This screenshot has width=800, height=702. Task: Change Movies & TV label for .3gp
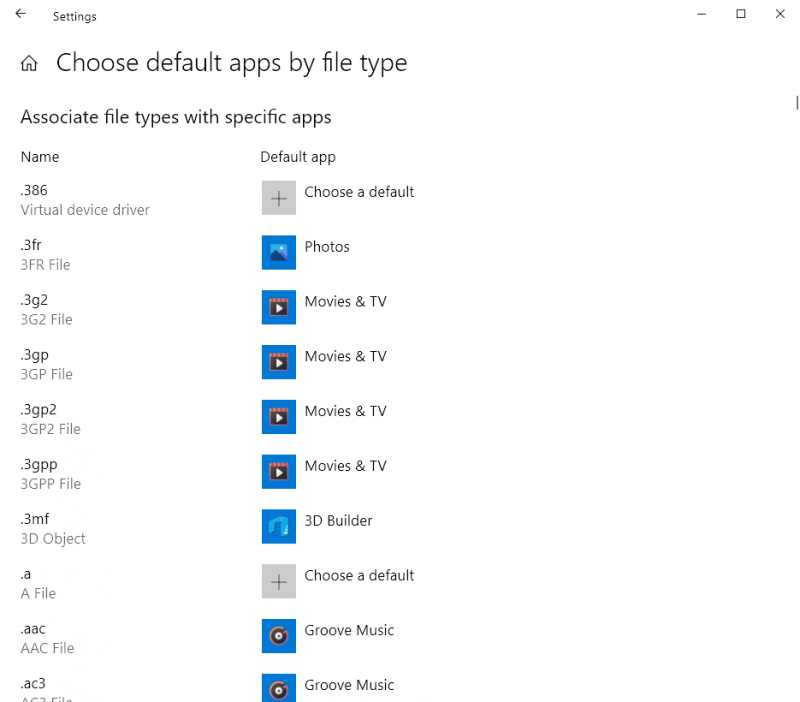pyautogui.click(x=346, y=357)
